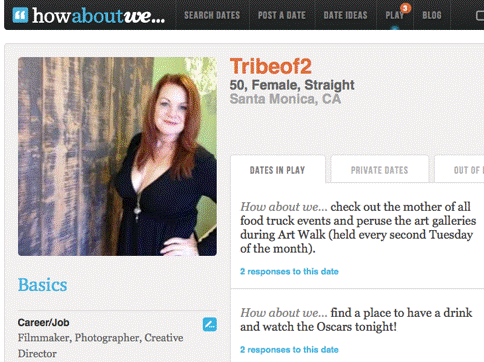Go to Post a Date
This screenshot has width=484, height=362.
[x=282, y=15]
